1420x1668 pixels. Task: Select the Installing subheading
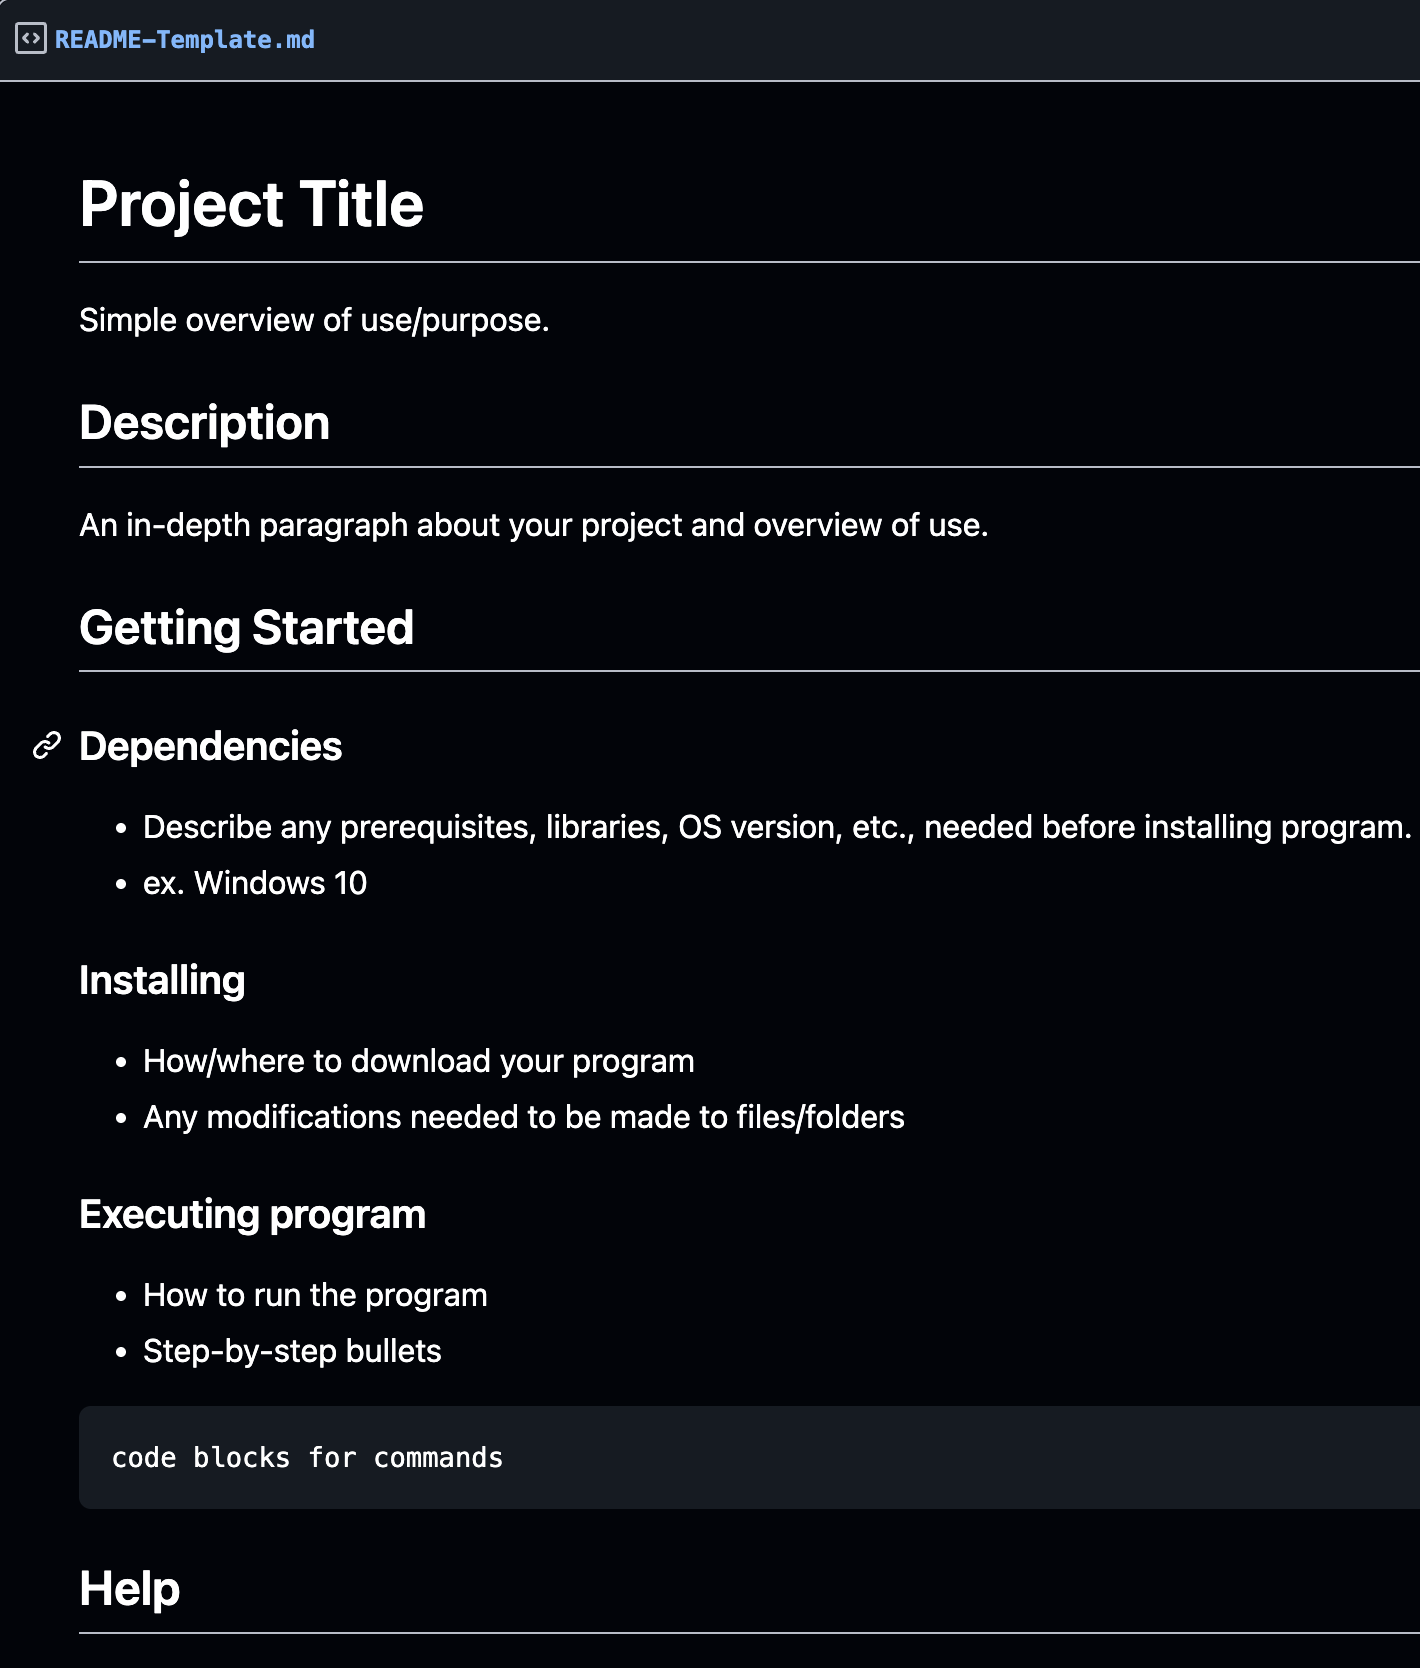[162, 980]
